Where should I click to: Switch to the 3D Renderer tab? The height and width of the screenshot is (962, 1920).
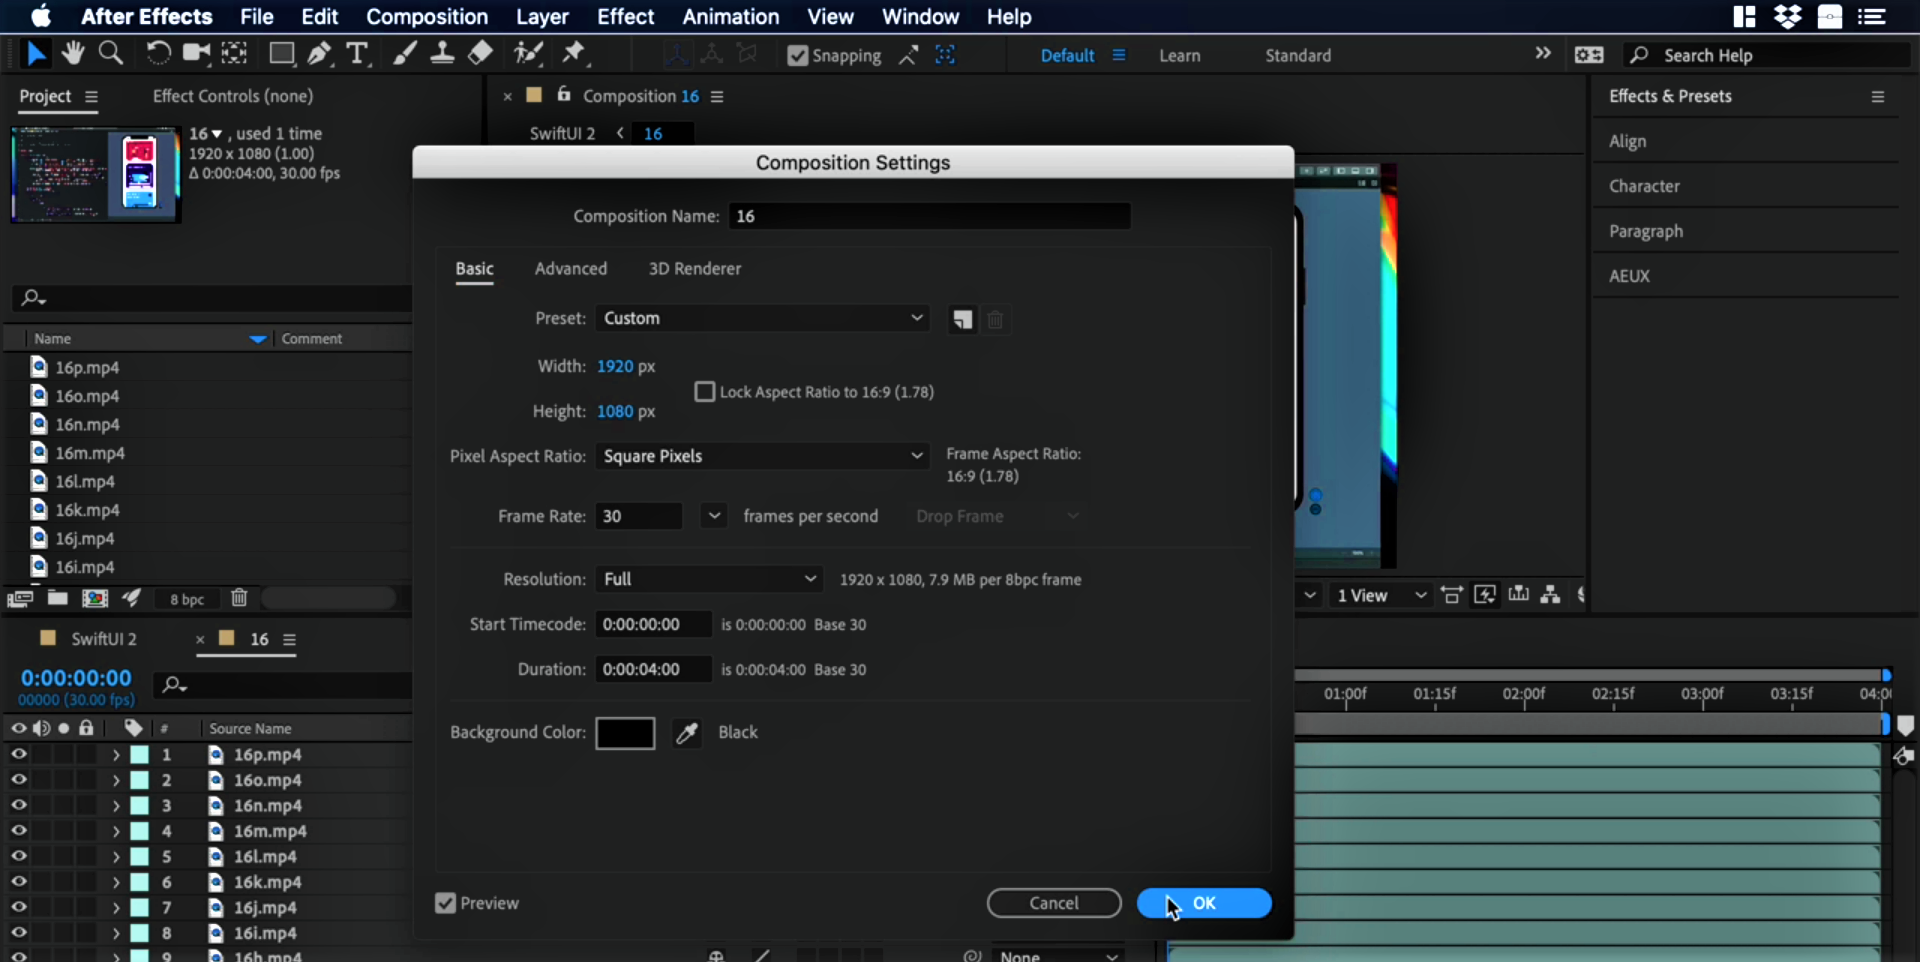pos(695,268)
